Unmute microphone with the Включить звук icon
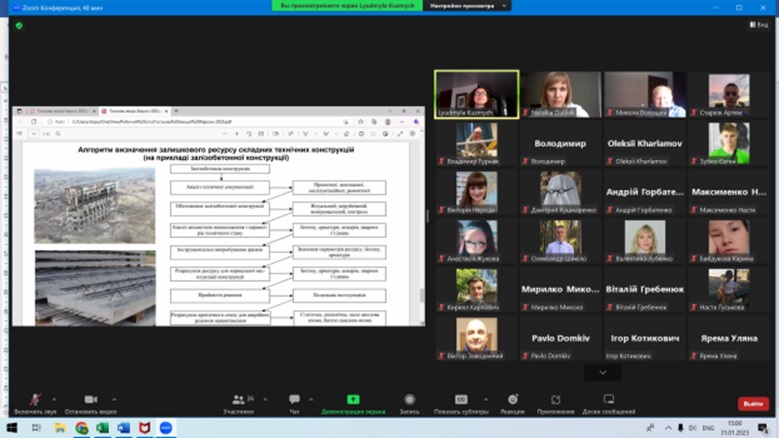This screenshot has width=779, height=438. pos(35,400)
